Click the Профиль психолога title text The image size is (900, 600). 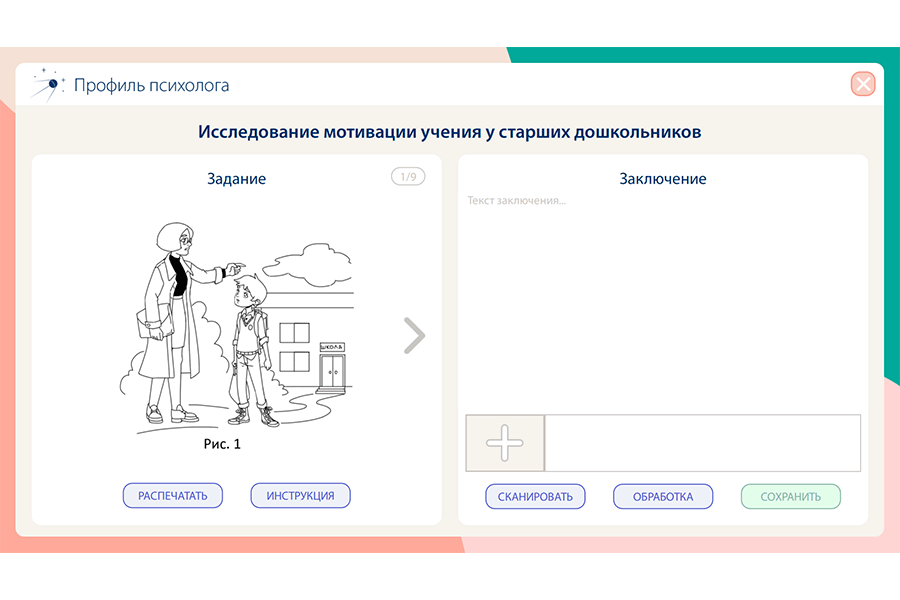pos(151,85)
